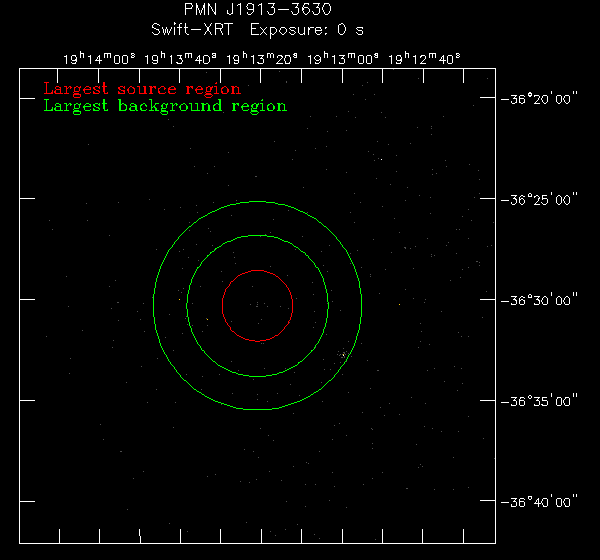Click the 'PMN J1913-3630' title text
The height and width of the screenshot is (560, 600).
(x=258, y=9)
